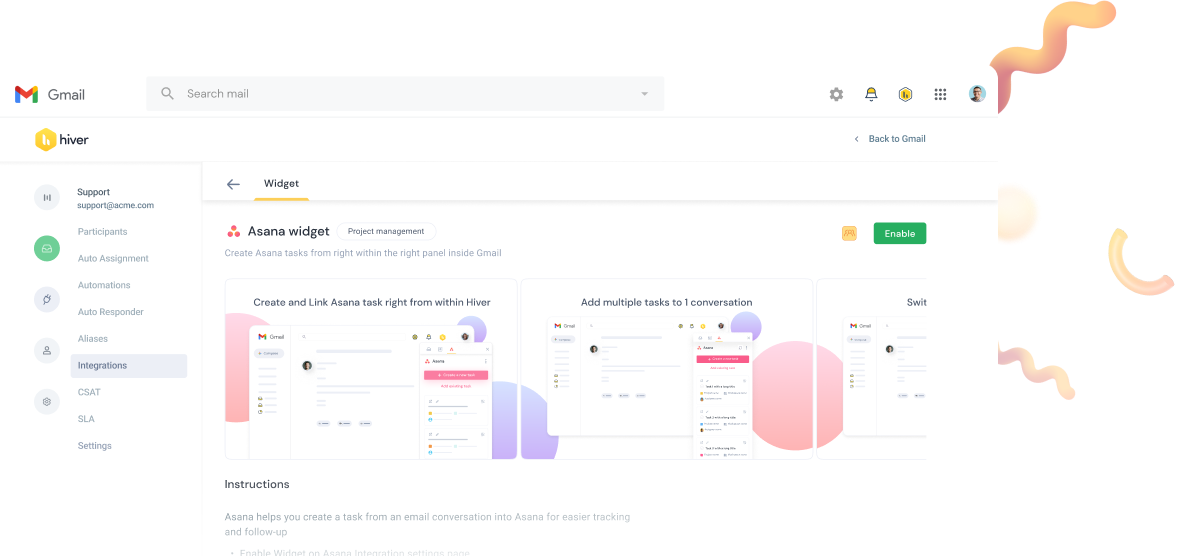Click the back arrow beside Widget tab

click(x=233, y=184)
